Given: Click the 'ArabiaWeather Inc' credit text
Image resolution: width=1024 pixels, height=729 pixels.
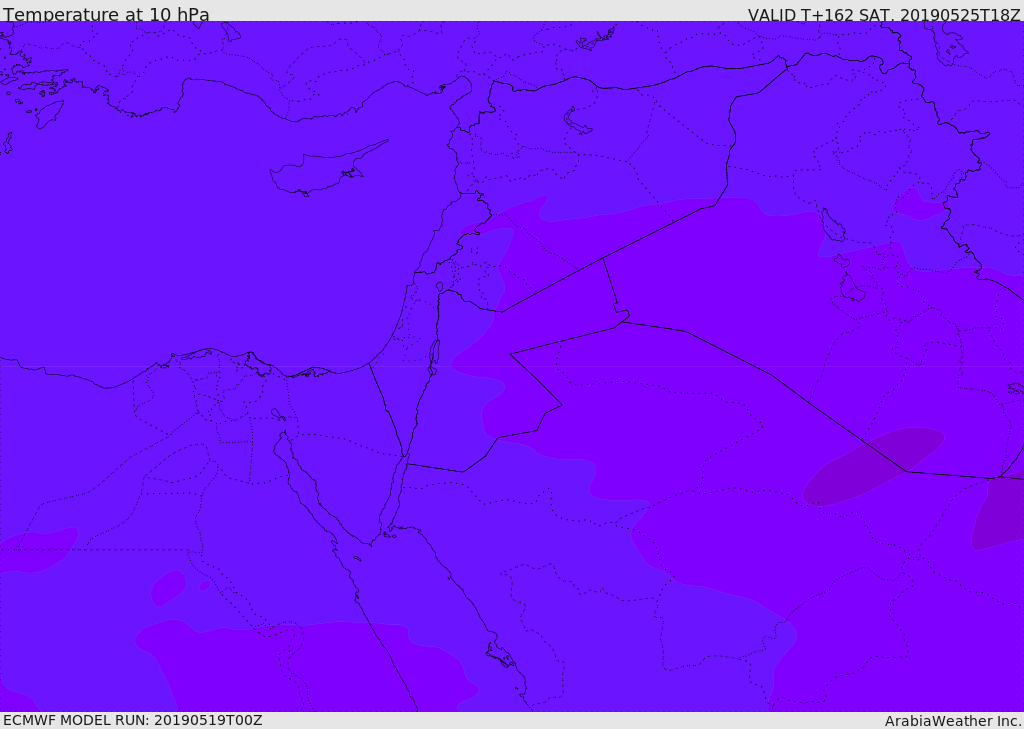Looking at the screenshot, I should (954, 721).
